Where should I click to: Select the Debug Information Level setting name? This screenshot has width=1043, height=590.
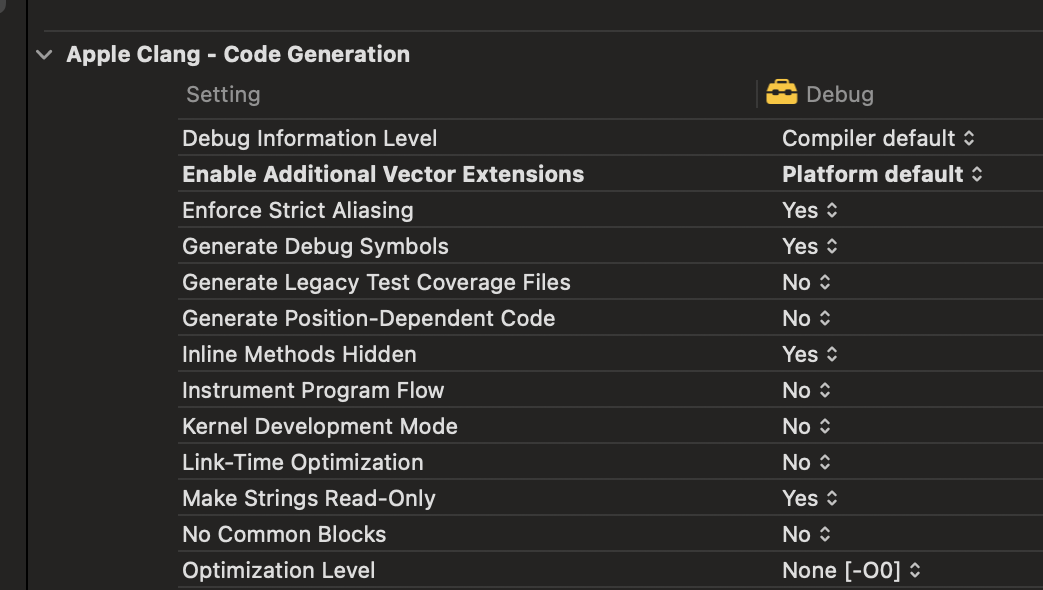point(309,138)
